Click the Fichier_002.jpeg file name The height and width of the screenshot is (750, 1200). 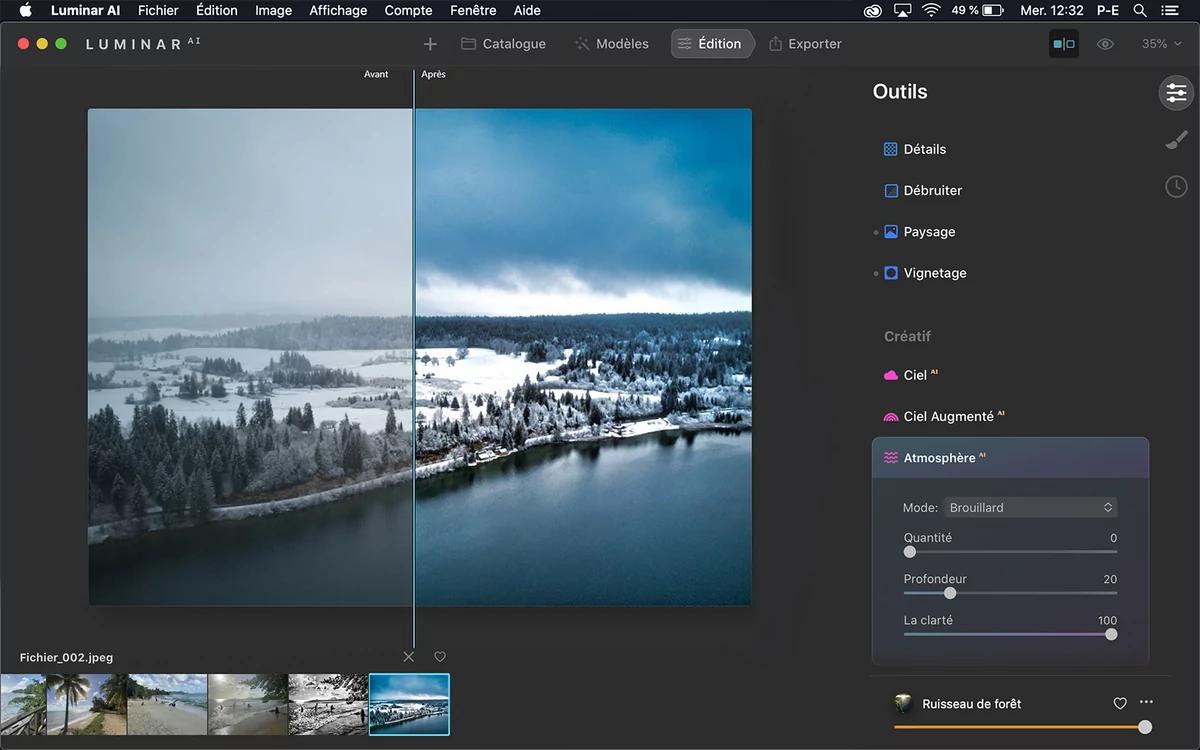click(x=66, y=658)
